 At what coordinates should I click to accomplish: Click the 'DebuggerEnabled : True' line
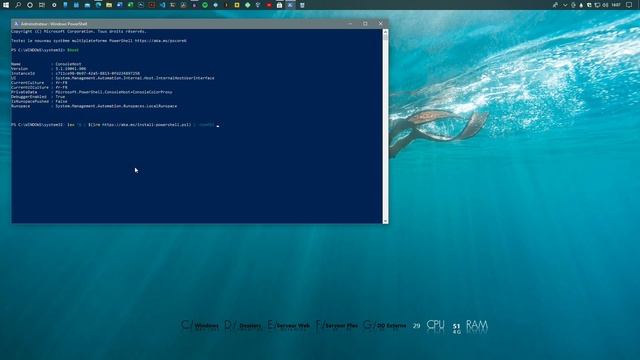coord(38,97)
